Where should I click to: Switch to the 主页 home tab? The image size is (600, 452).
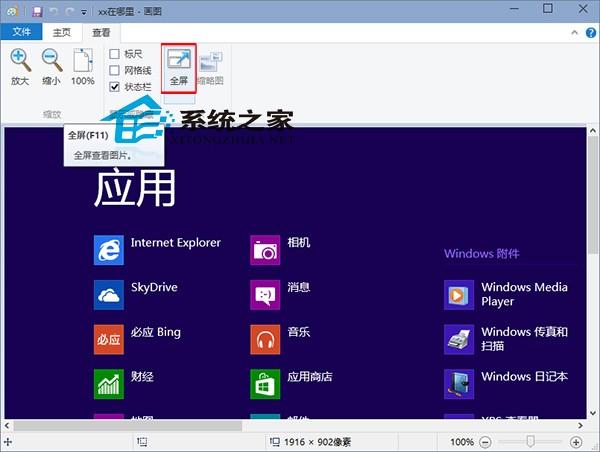coord(62,31)
